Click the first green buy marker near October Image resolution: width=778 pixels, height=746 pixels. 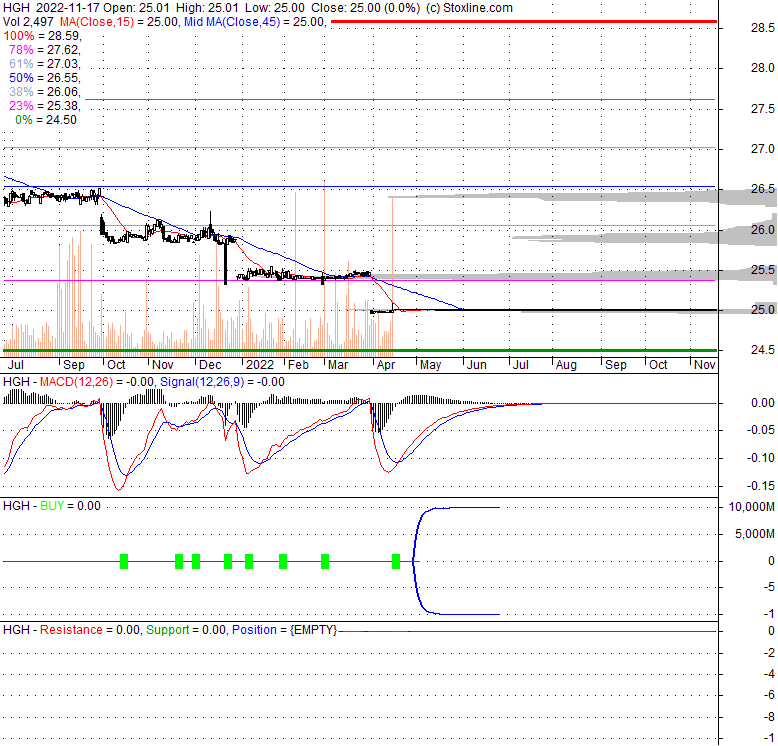tap(124, 561)
